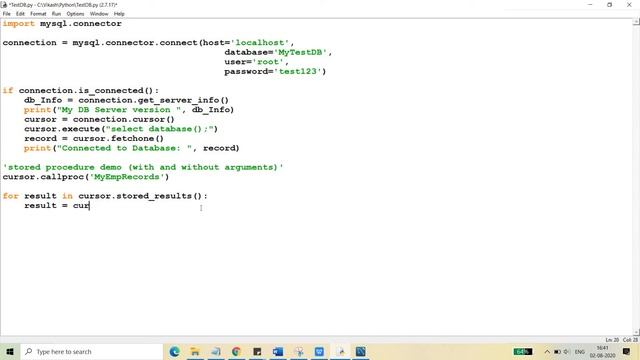
Task: Click connection.get_server_info() call
Action: coord(153,100)
